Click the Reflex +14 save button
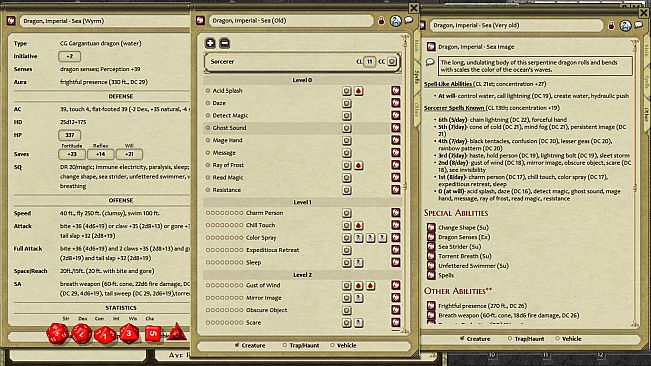Viewport: 651px width, 366px height. (x=100, y=154)
